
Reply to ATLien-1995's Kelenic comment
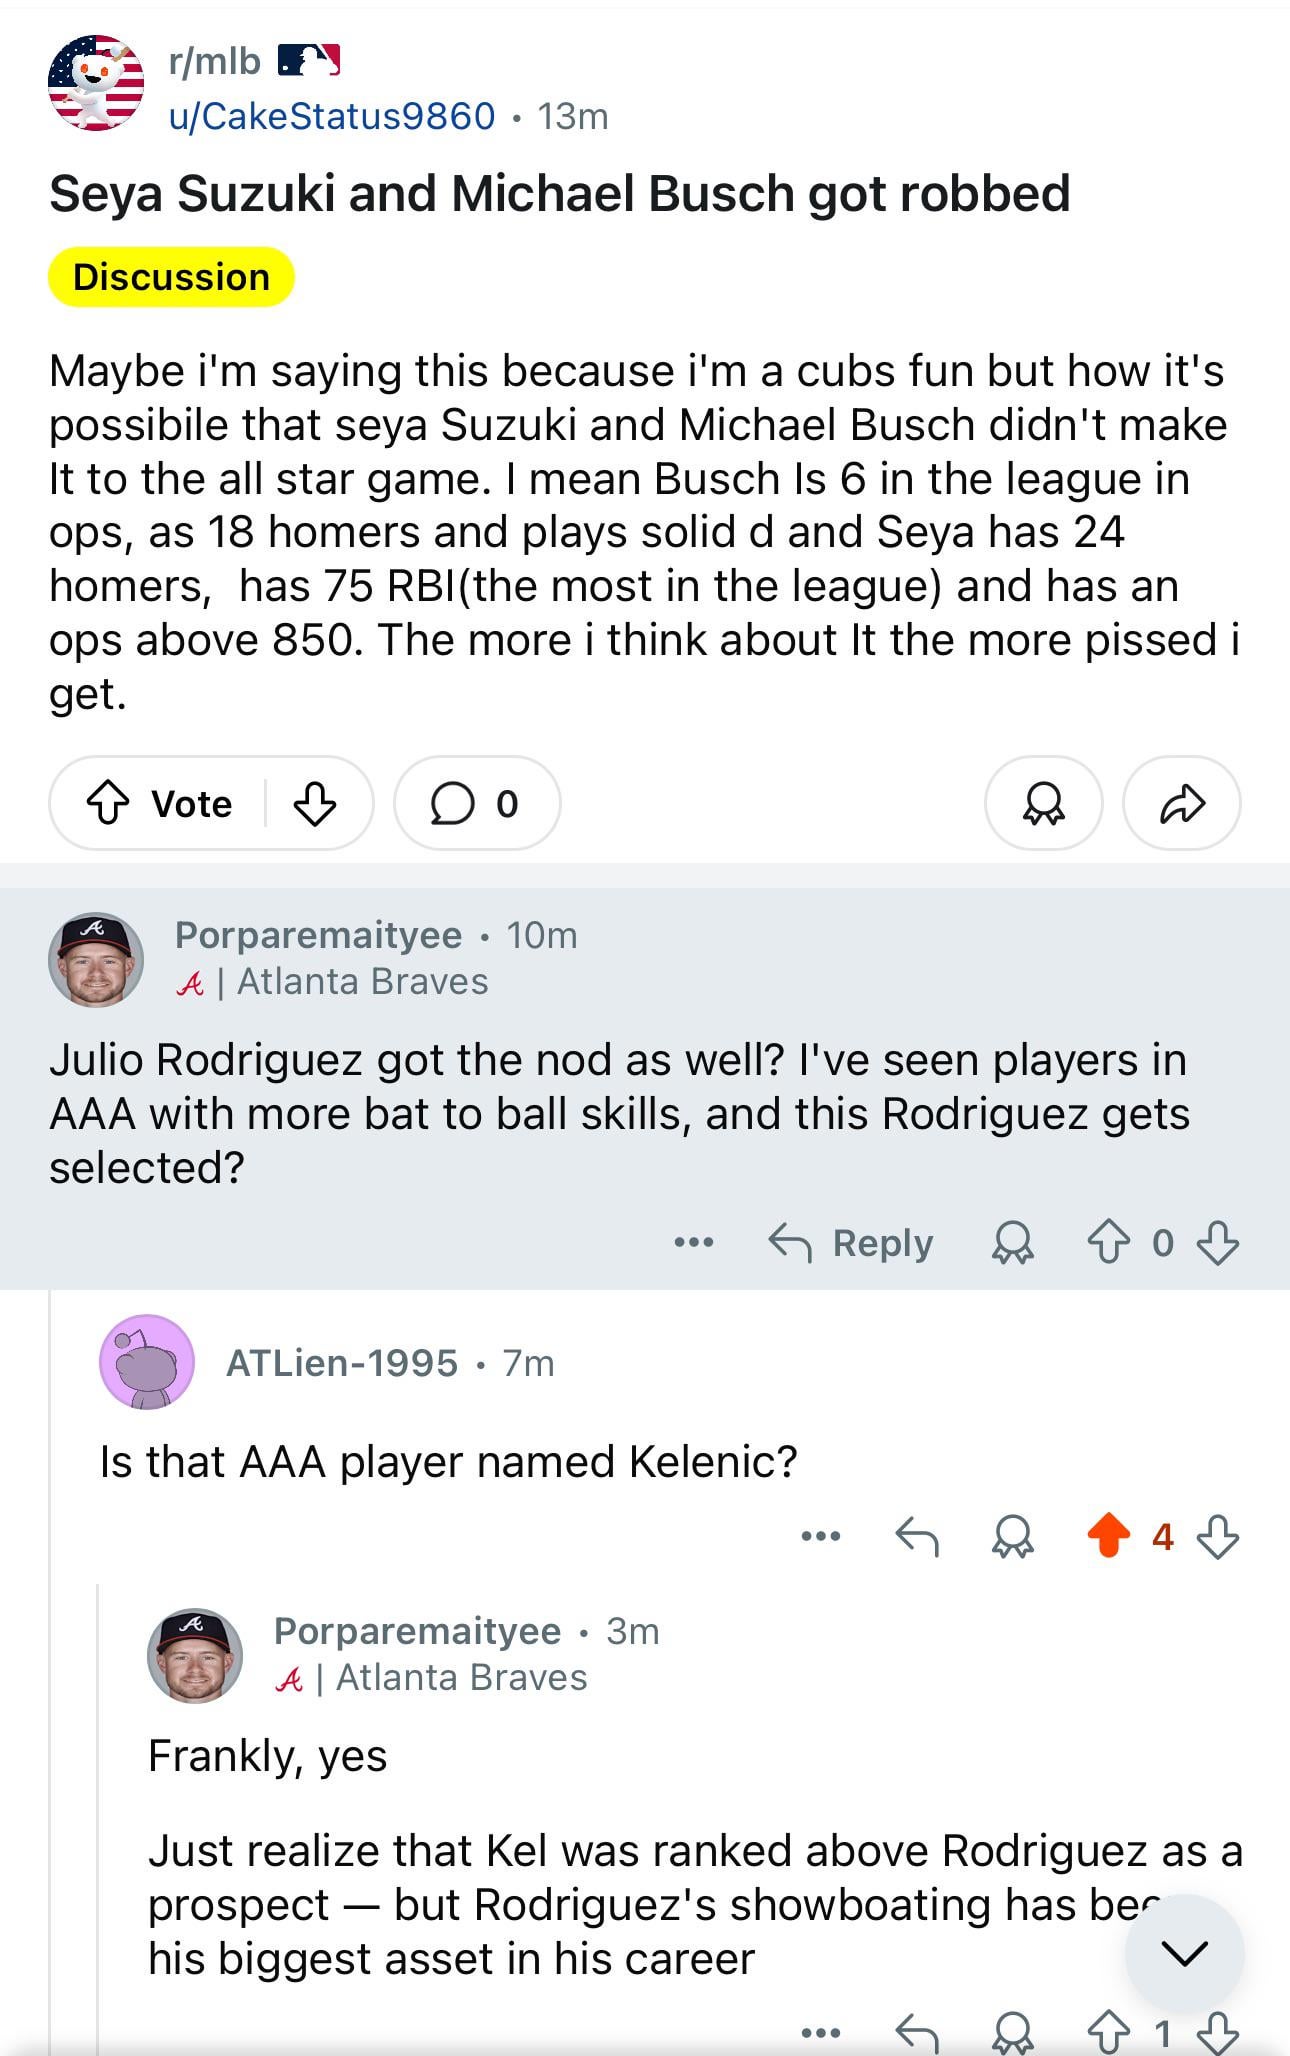coord(916,1536)
